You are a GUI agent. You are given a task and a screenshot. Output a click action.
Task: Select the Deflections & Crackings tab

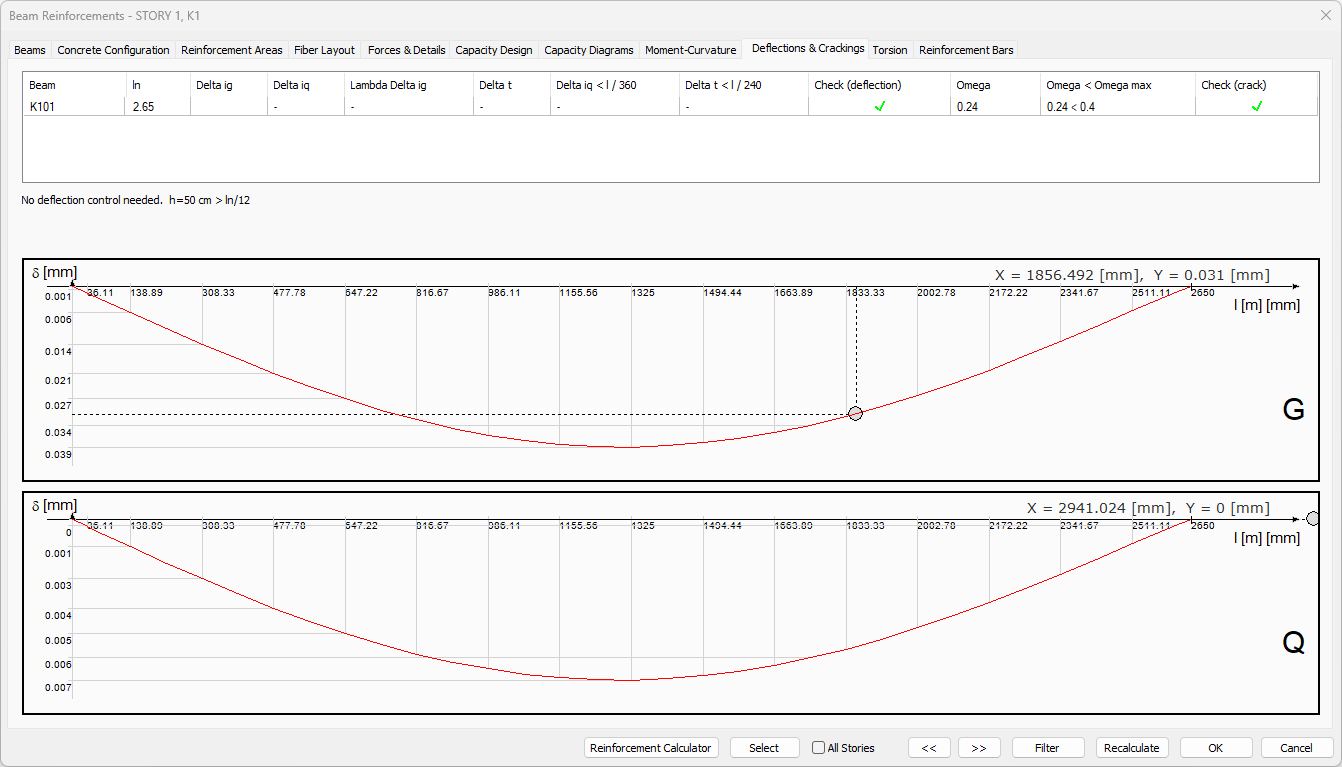[x=808, y=48]
